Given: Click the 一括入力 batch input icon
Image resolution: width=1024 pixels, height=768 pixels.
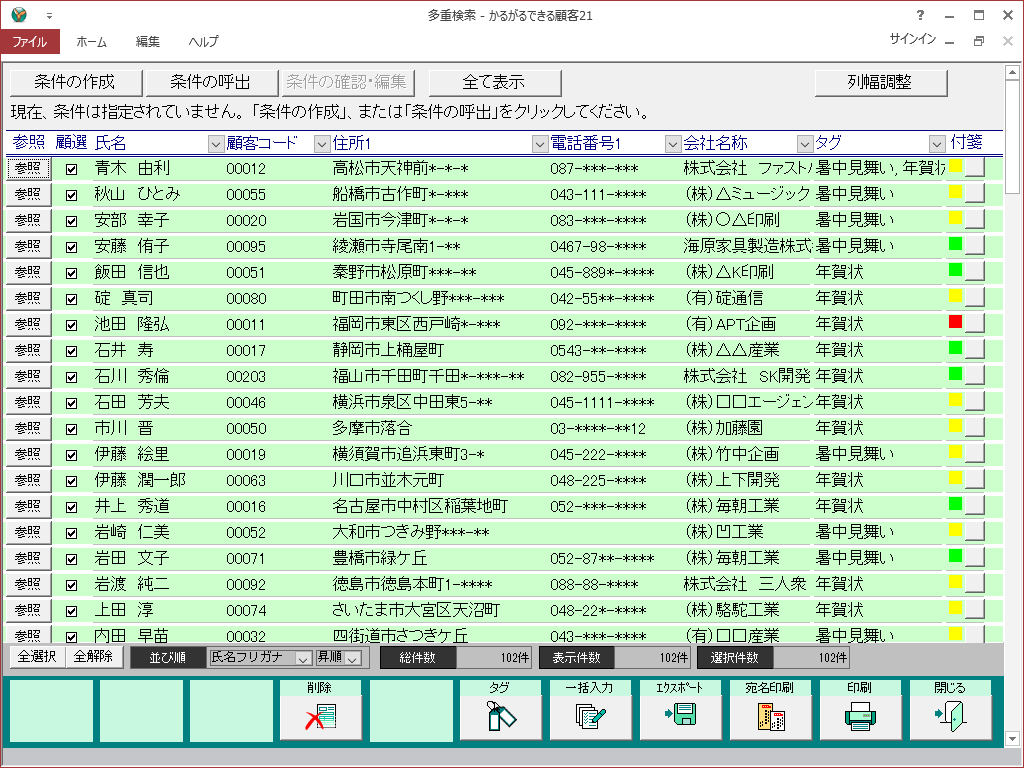Looking at the screenshot, I should [x=590, y=716].
